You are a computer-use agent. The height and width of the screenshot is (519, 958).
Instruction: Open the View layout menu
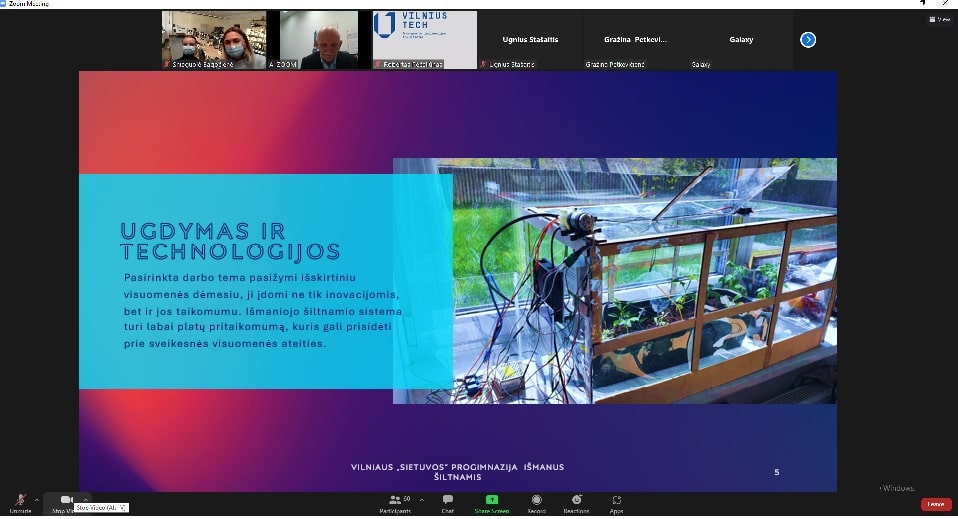tap(939, 20)
